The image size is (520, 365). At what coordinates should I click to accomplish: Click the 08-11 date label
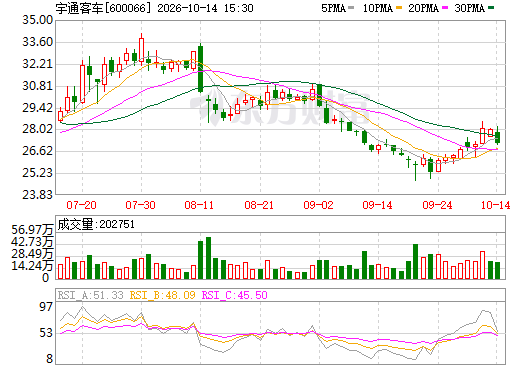tap(199, 205)
